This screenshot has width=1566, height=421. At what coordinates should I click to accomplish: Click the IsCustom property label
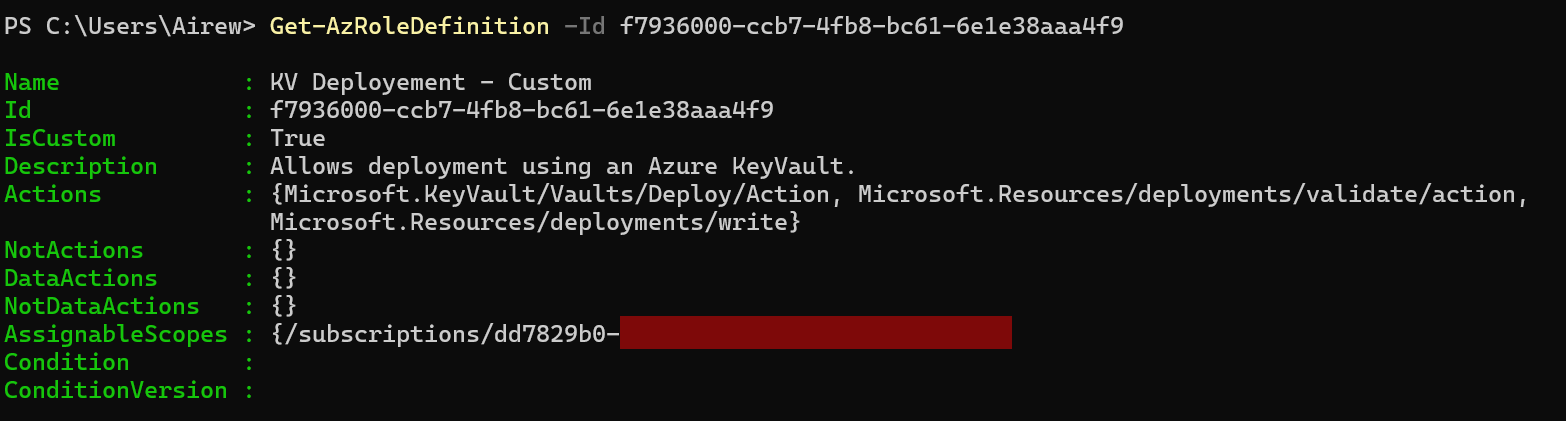60,138
